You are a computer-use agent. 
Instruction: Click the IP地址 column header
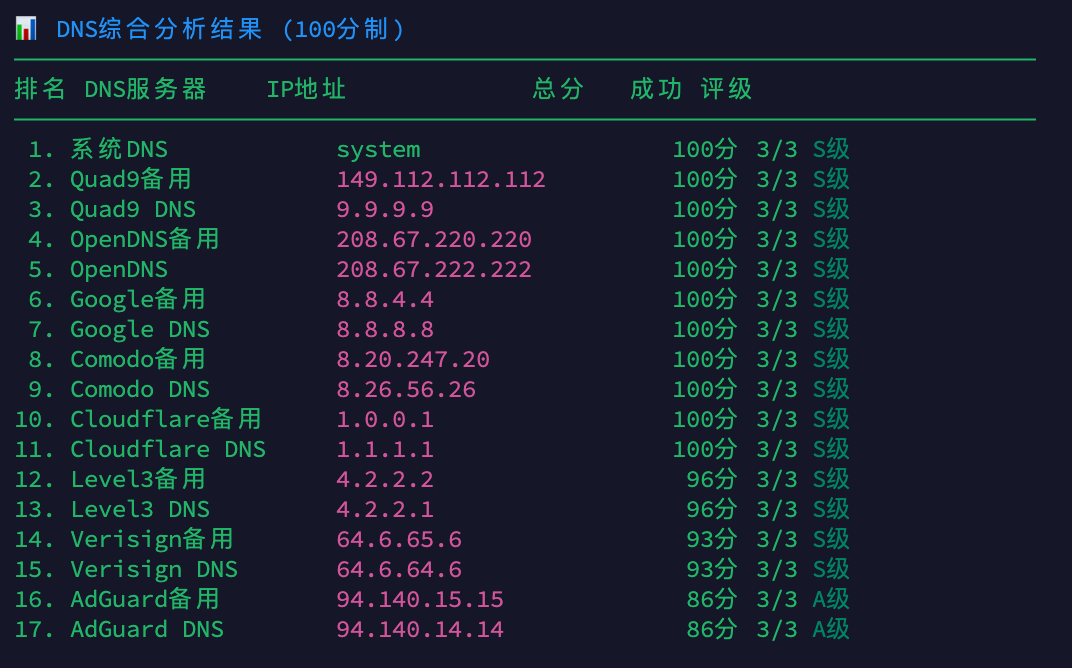[306, 89]
